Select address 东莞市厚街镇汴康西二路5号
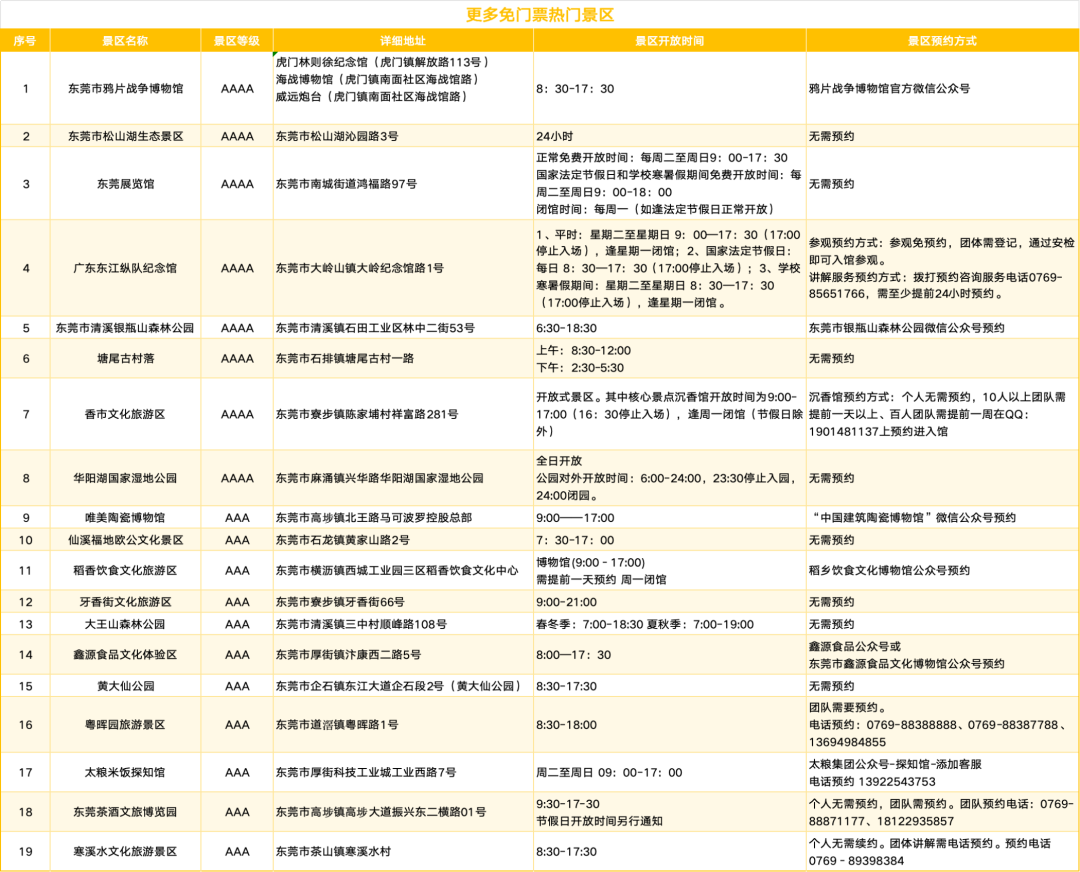 [349, 654]
